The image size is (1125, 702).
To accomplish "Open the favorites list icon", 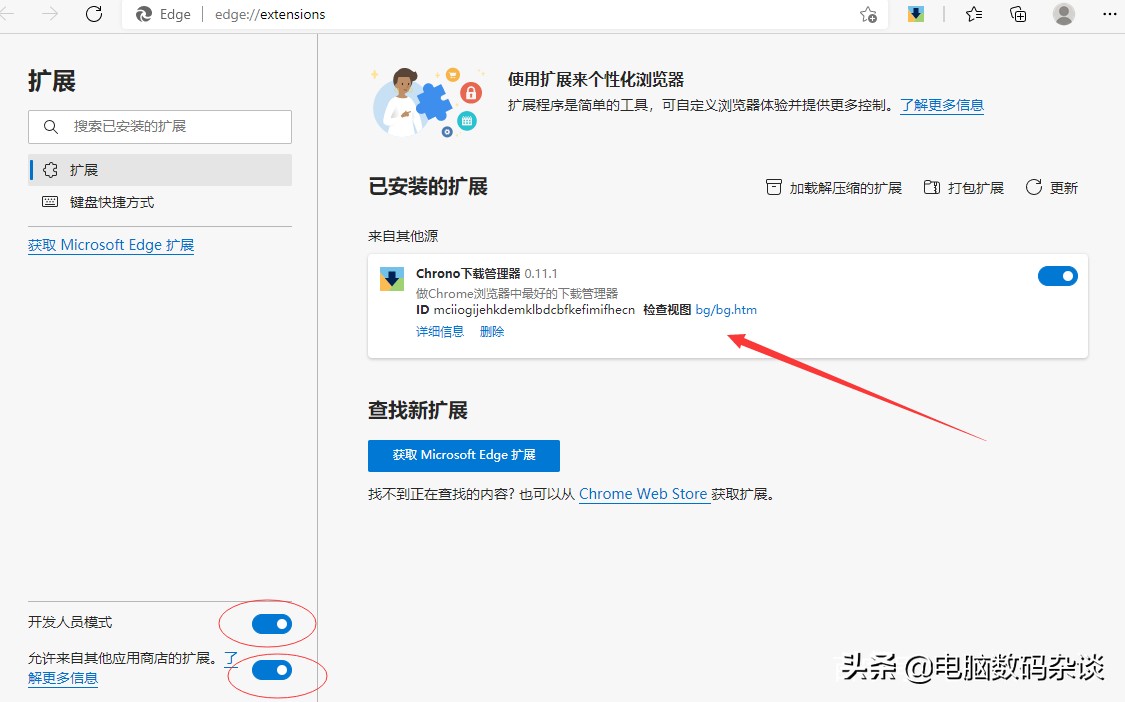I will 972,14.
